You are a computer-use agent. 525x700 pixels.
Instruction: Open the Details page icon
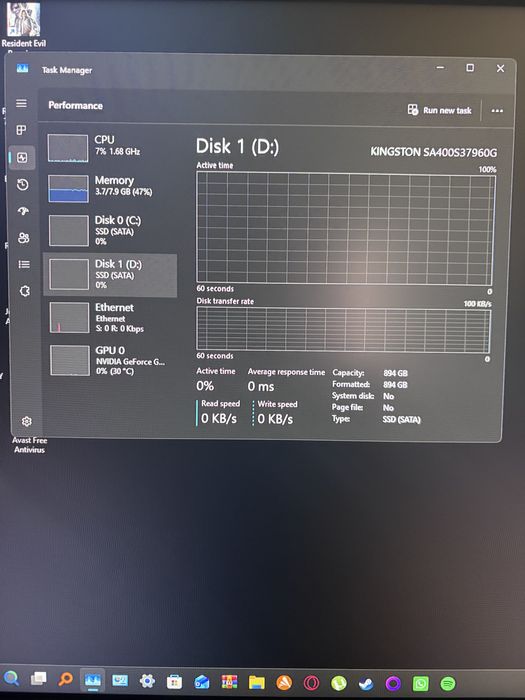pos(24,264)
